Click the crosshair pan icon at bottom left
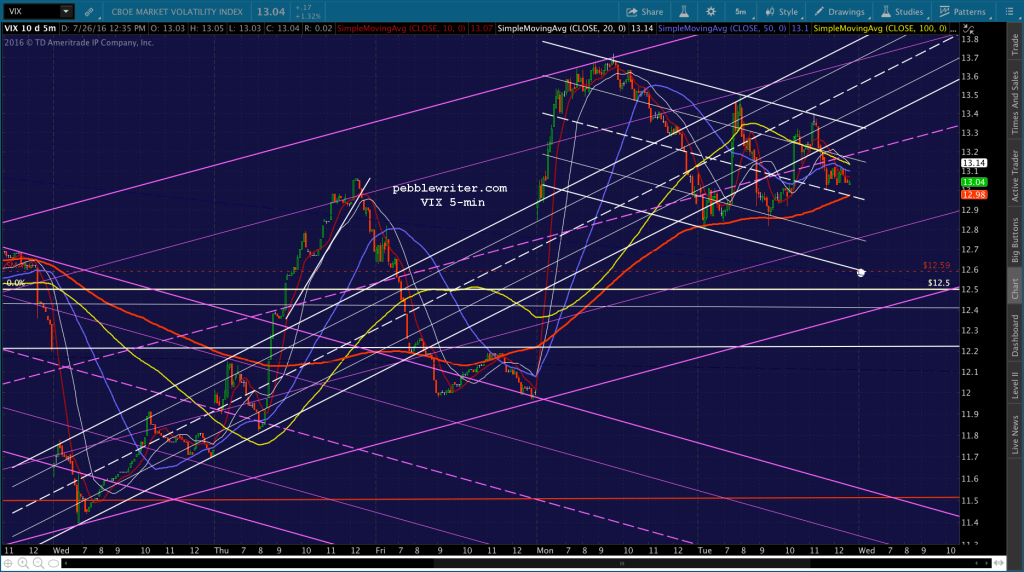The height and width of the screenshot is (572, 1024). click(x=8, y=563)
